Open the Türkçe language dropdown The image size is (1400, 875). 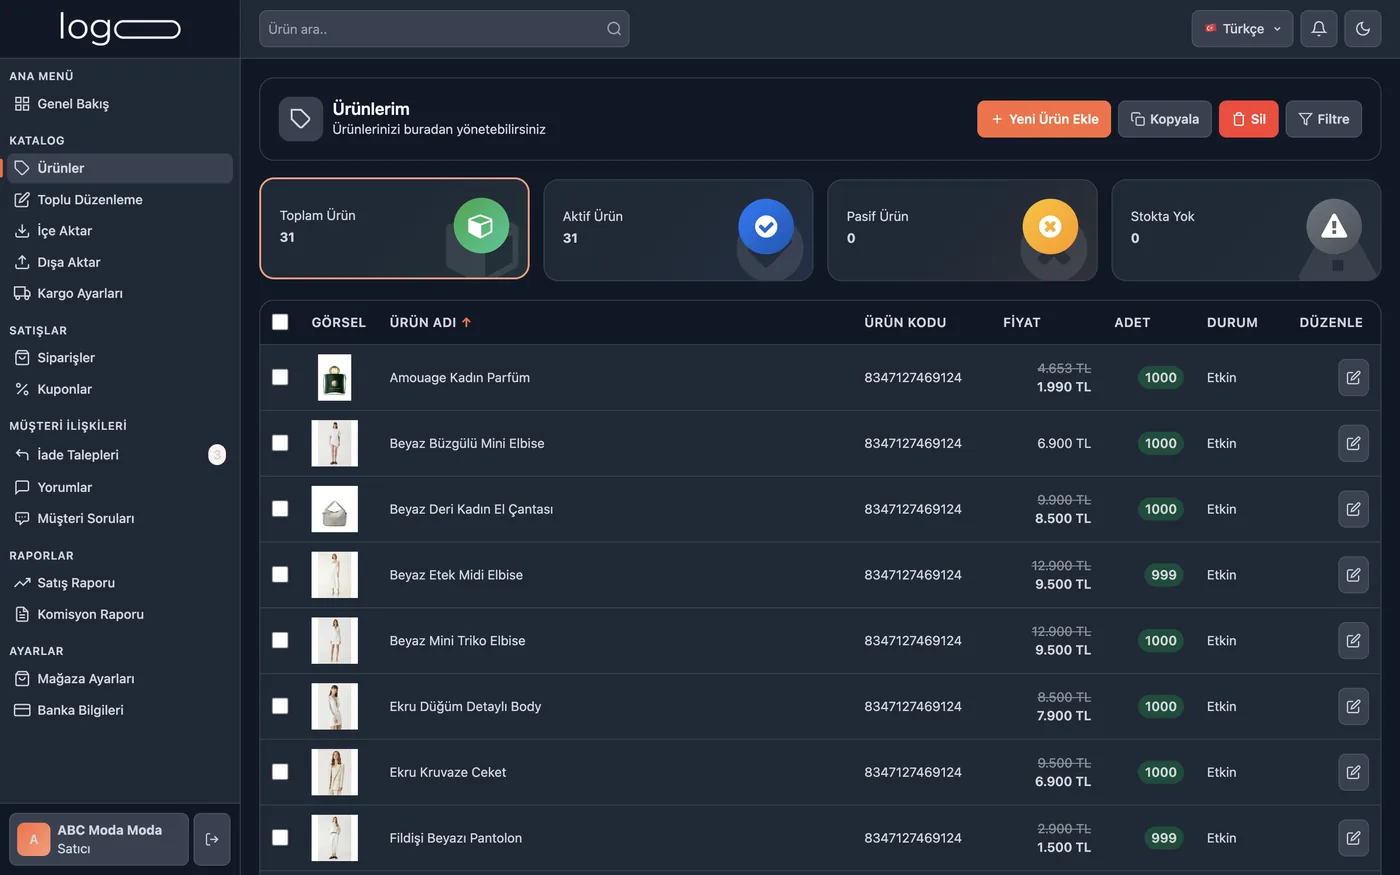(1242, 29)
